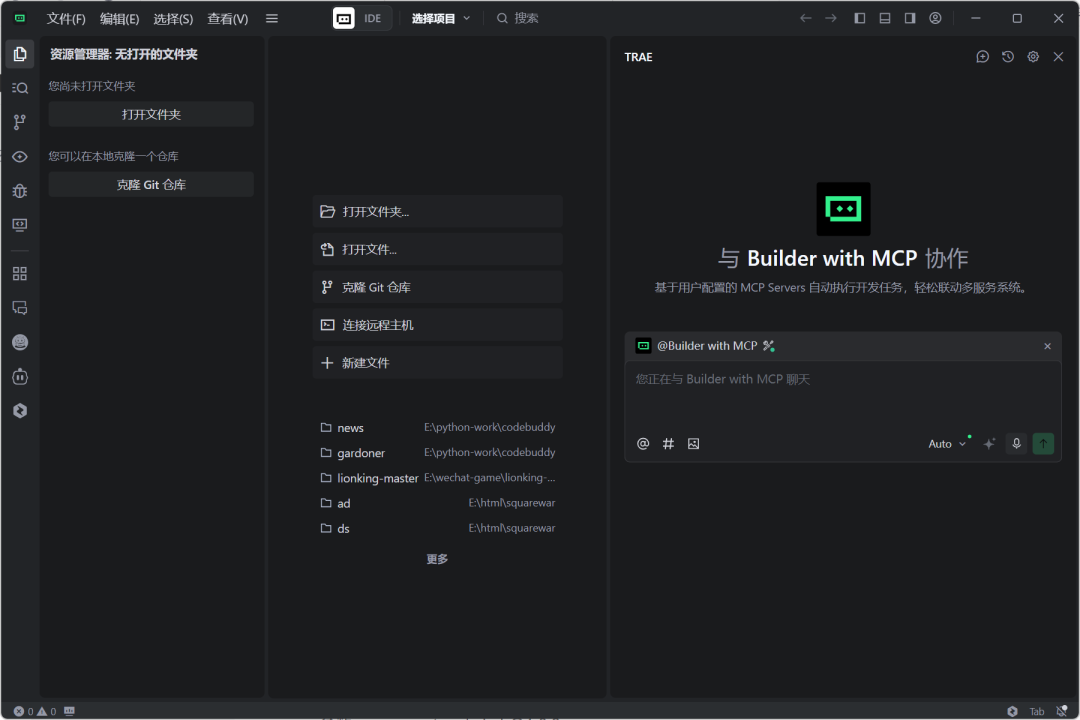Open the robot agent sidebar icon
The width and height of the screenshot is (1080, 720).
coord(20,377)
